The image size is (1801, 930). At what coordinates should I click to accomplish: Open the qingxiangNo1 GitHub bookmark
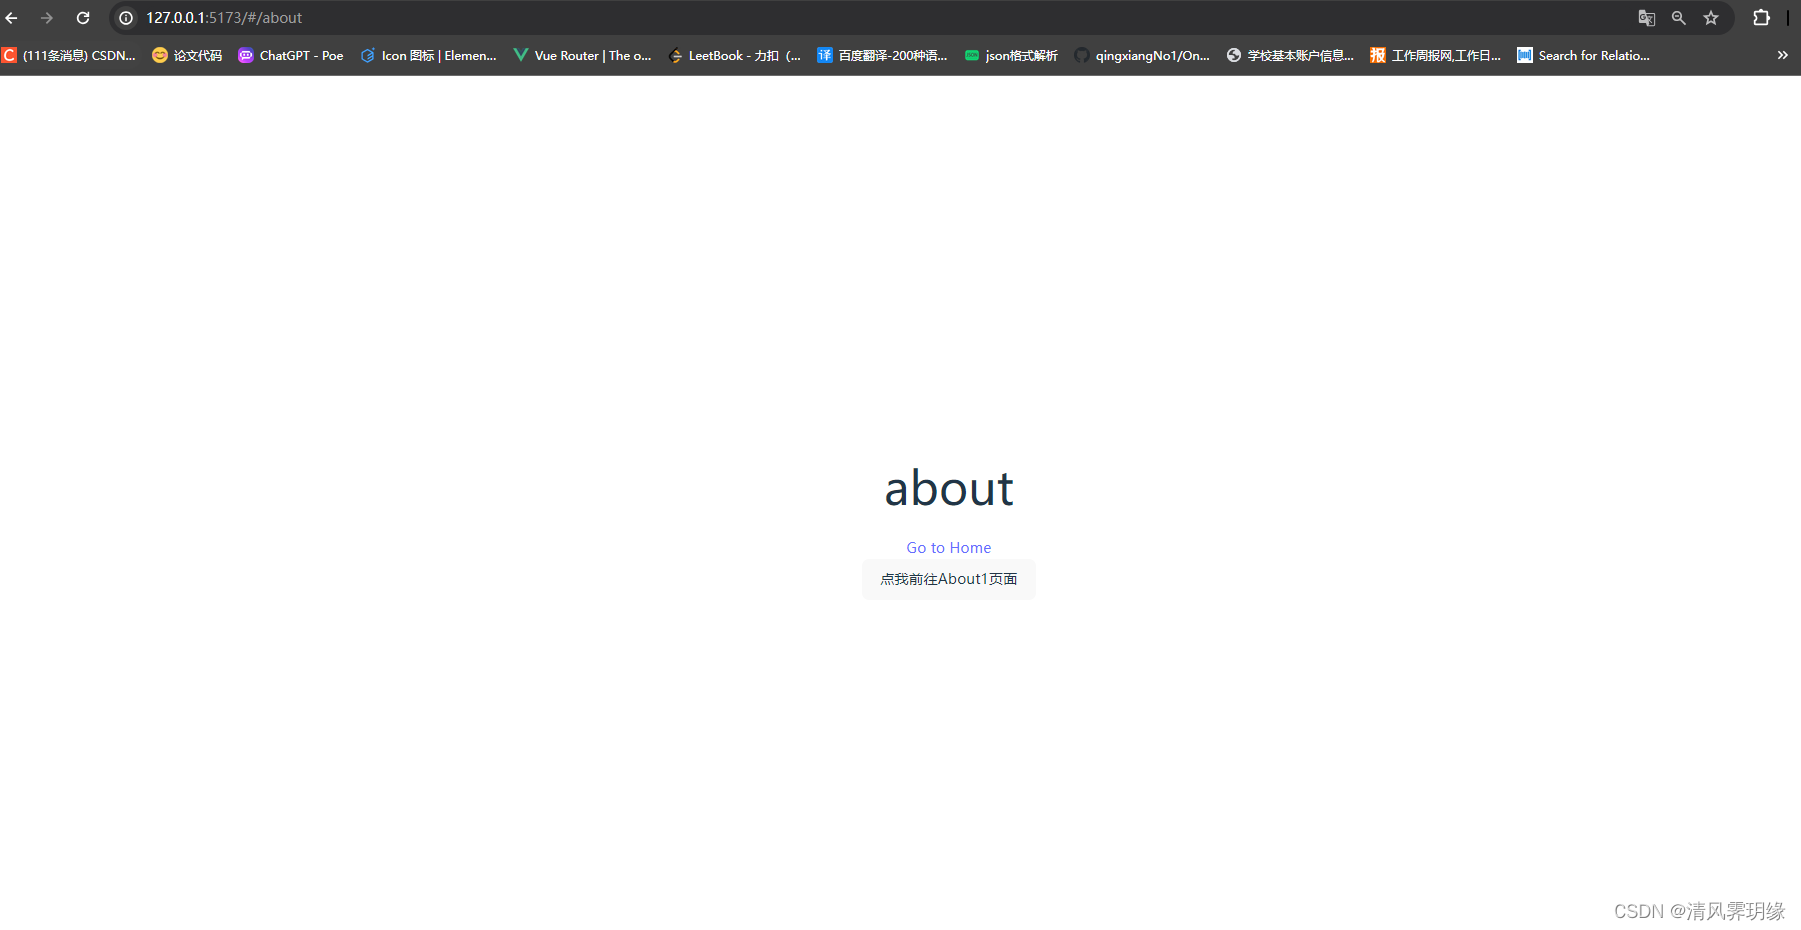[1142, 56]
